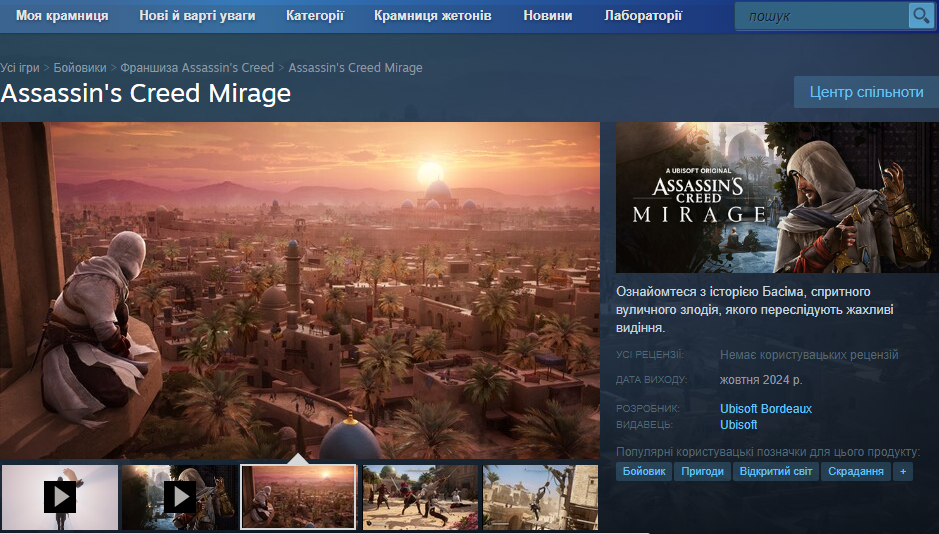Image resolution: width=939 pixels, height=534 pixels.
Task: Open the 'Лабораторії' menu item
Action: (643, 16)
